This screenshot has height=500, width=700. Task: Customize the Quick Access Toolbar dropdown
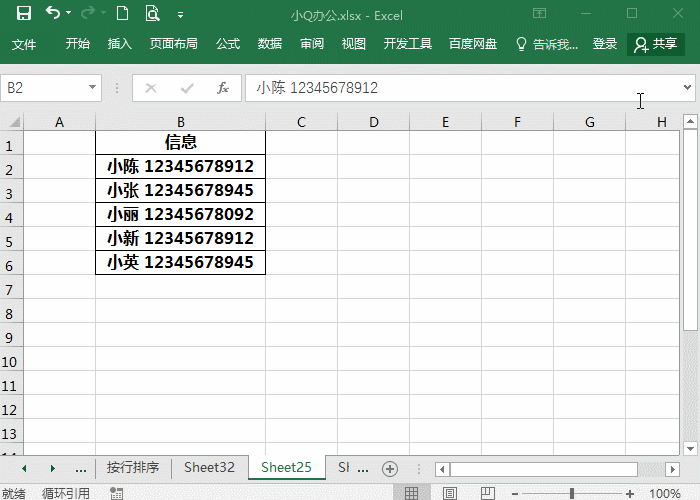180,15
